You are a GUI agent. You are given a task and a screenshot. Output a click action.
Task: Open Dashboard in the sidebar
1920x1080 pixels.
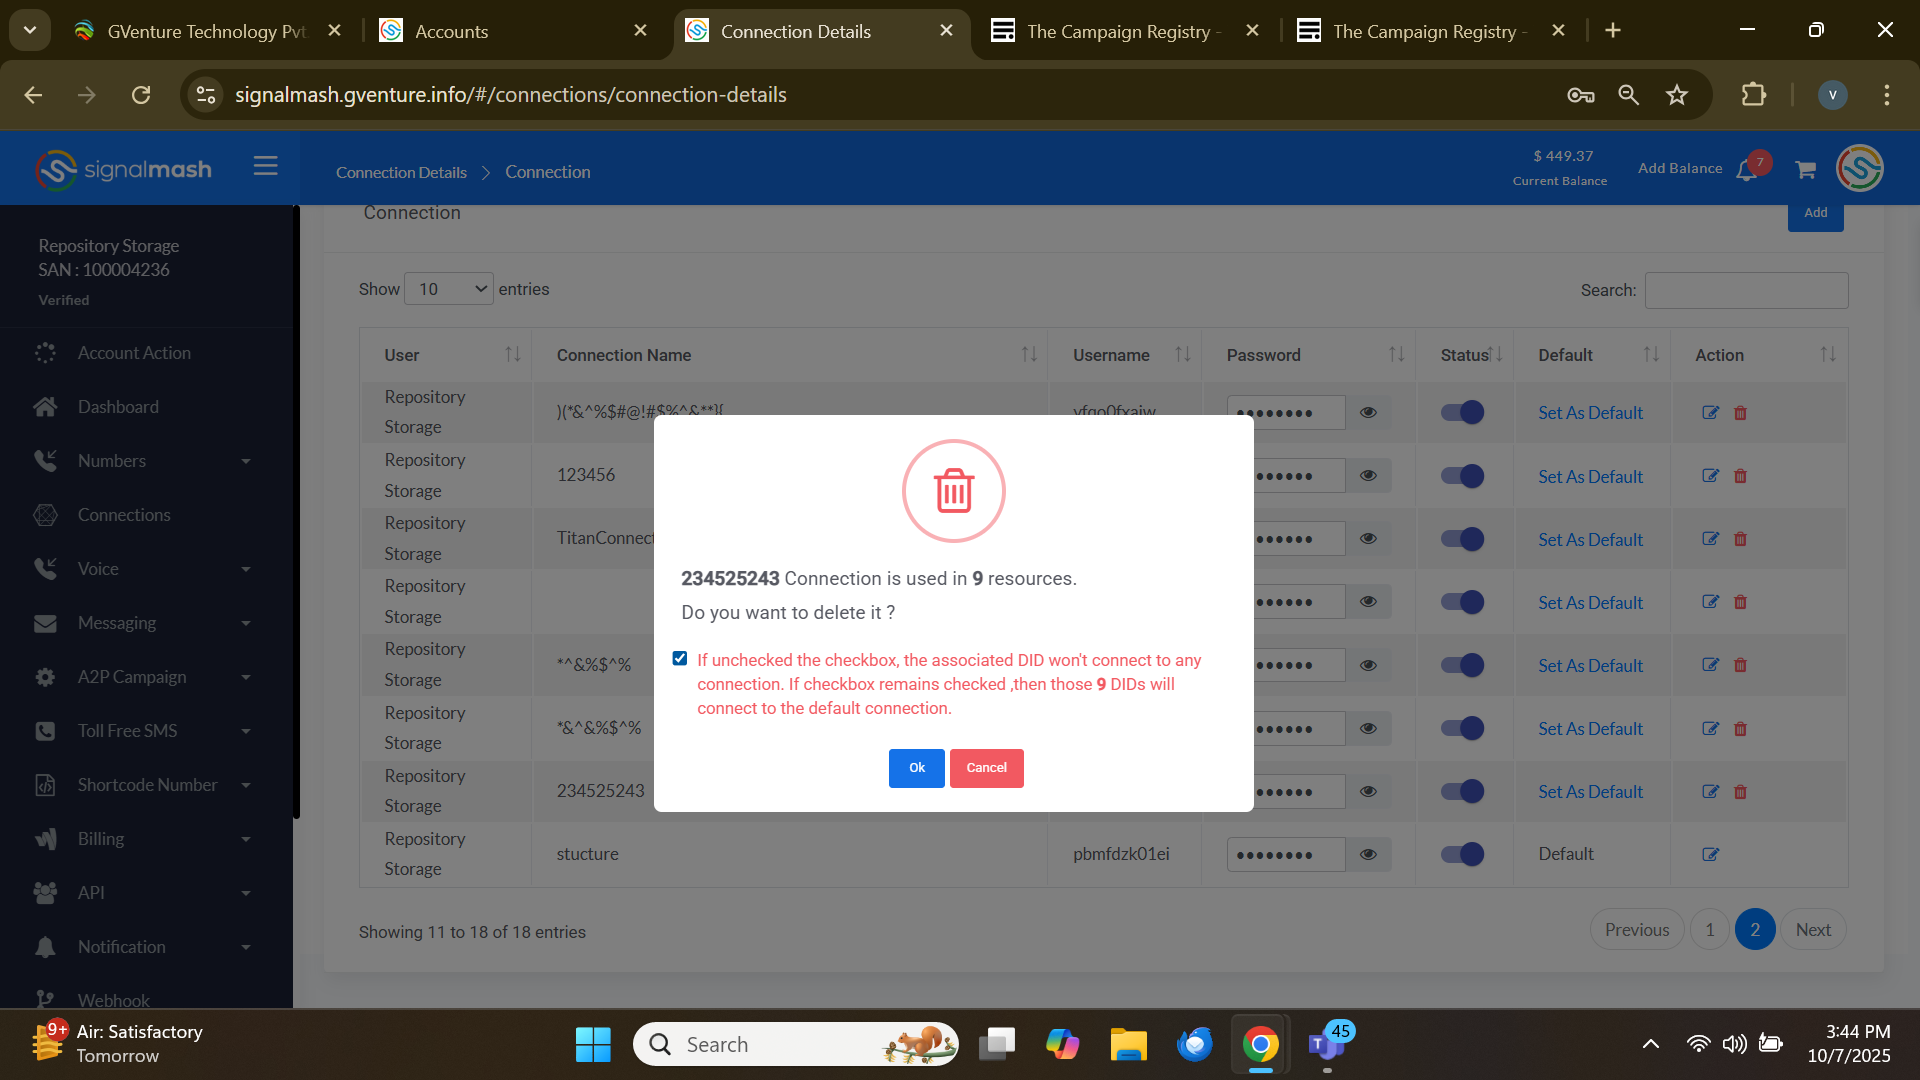click(118, 407)
